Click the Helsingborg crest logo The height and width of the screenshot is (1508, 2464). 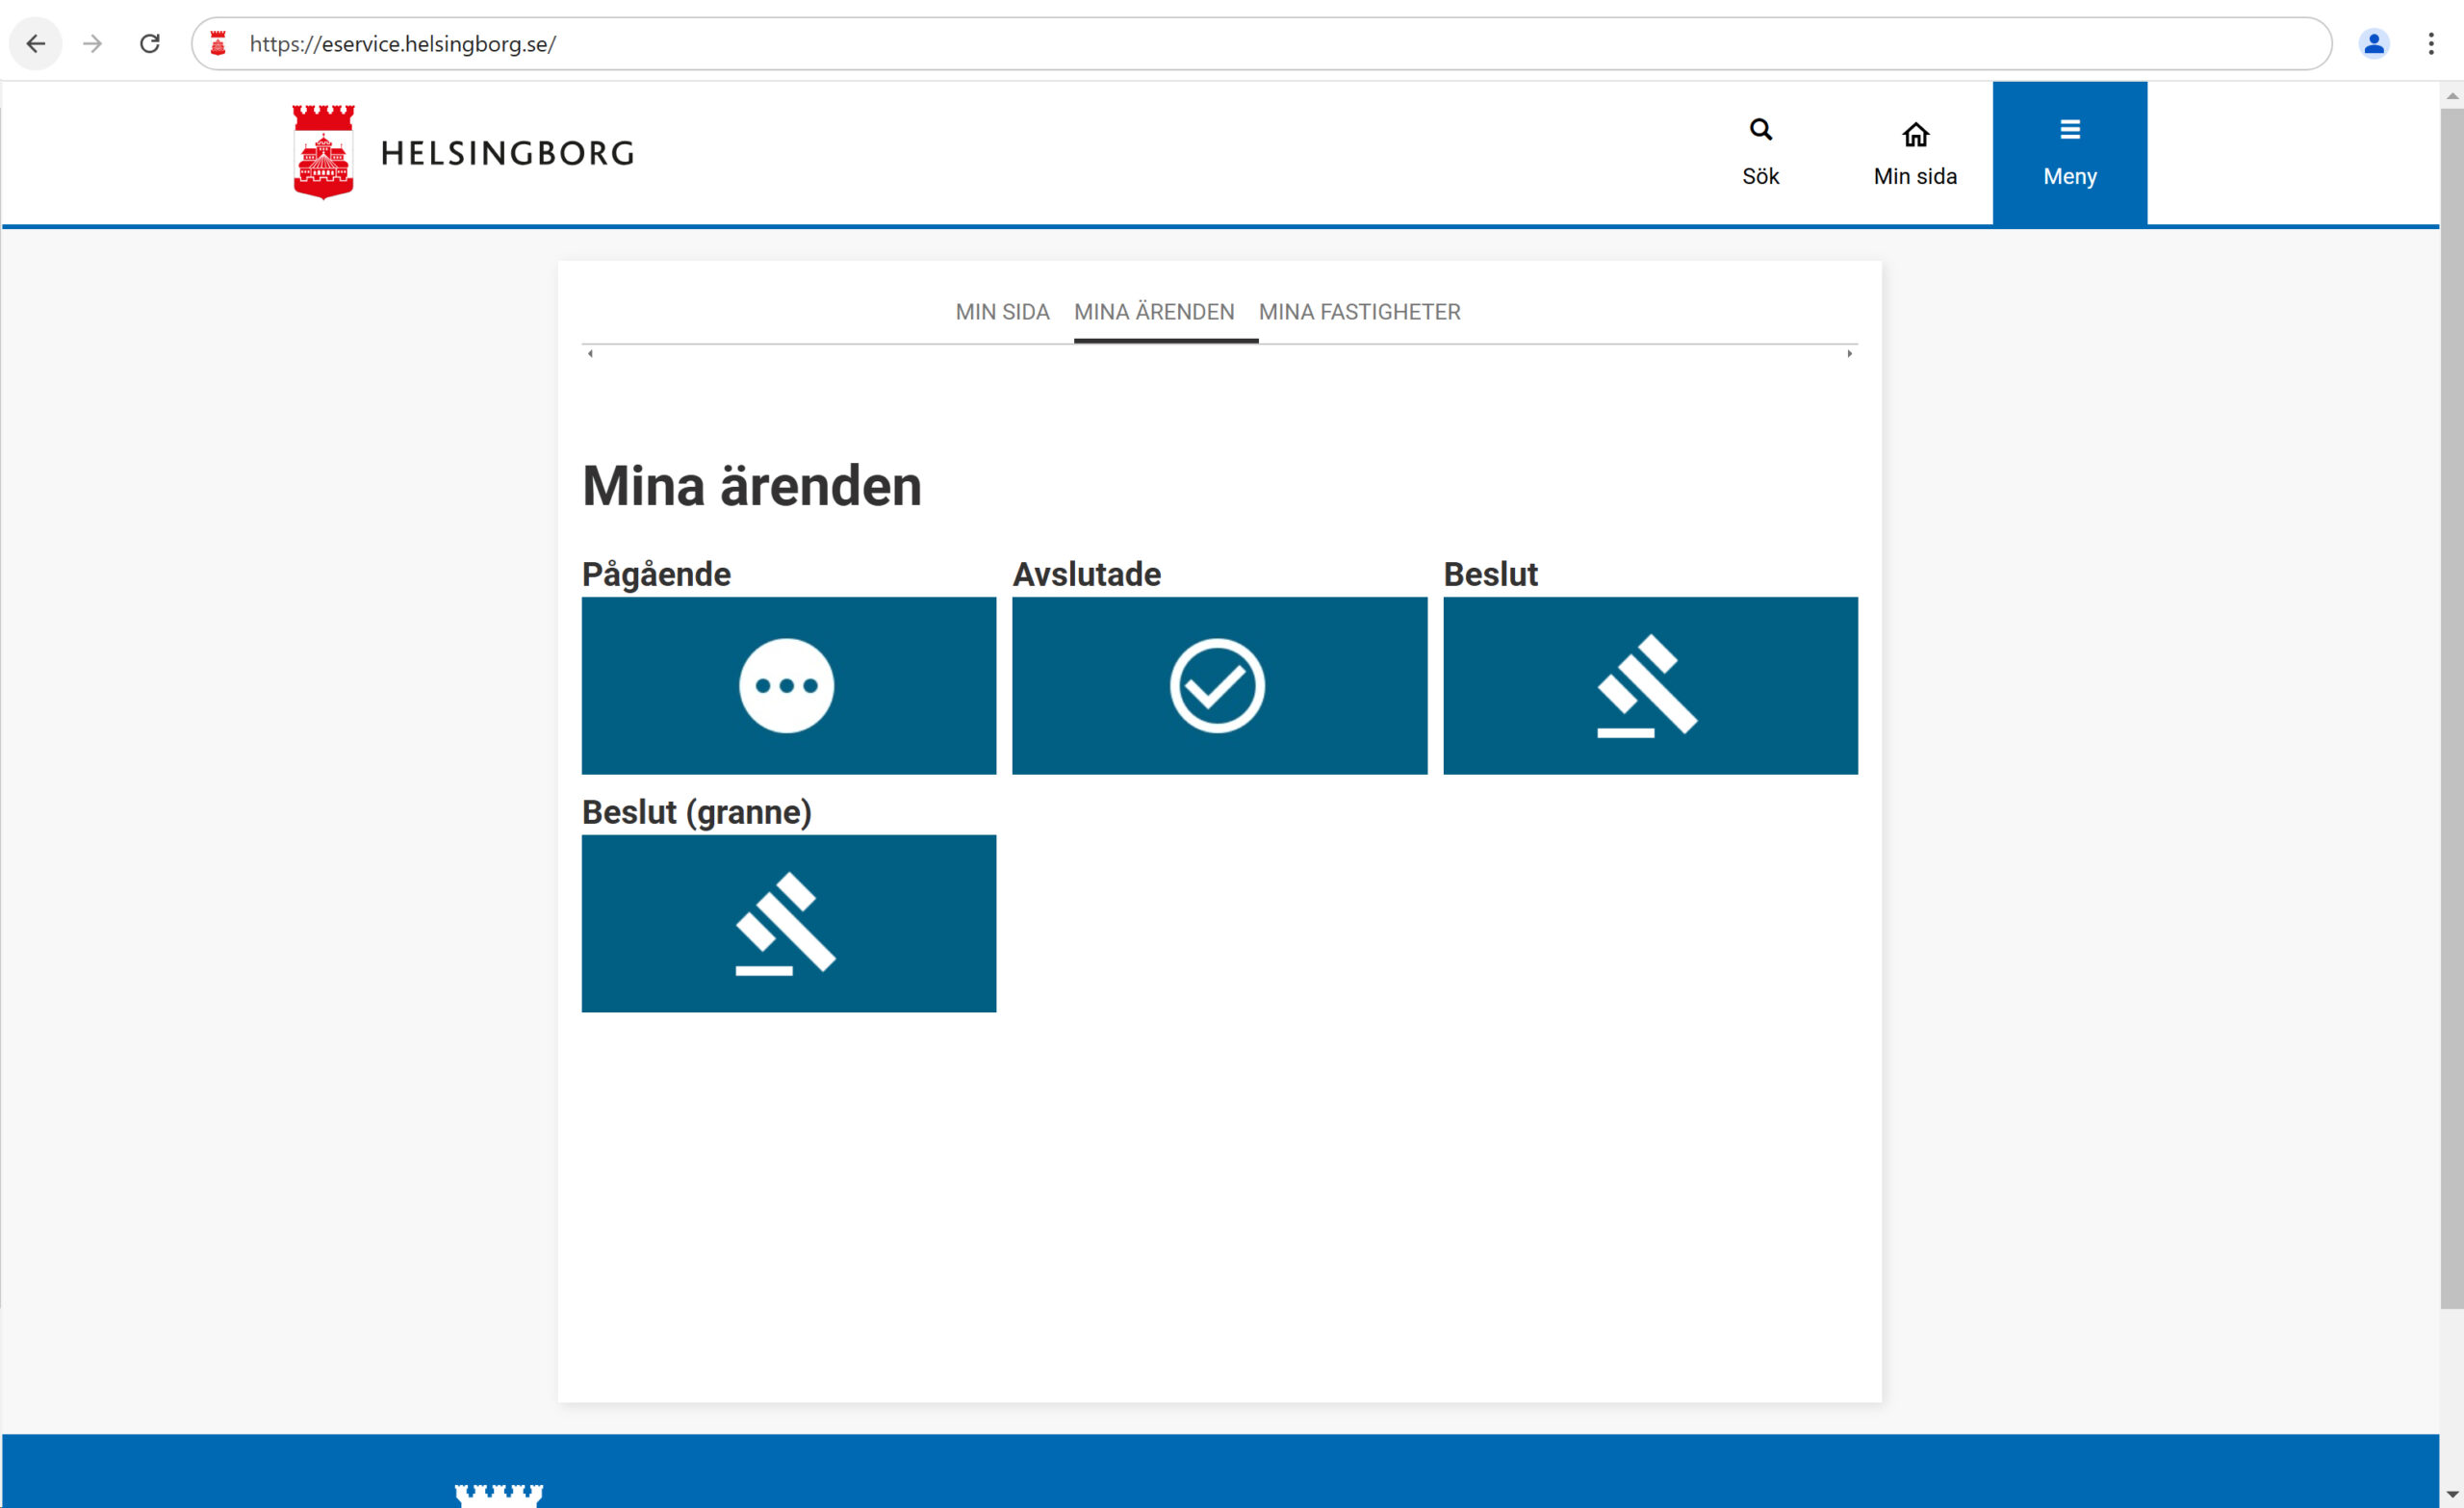(x=323, y=152)
